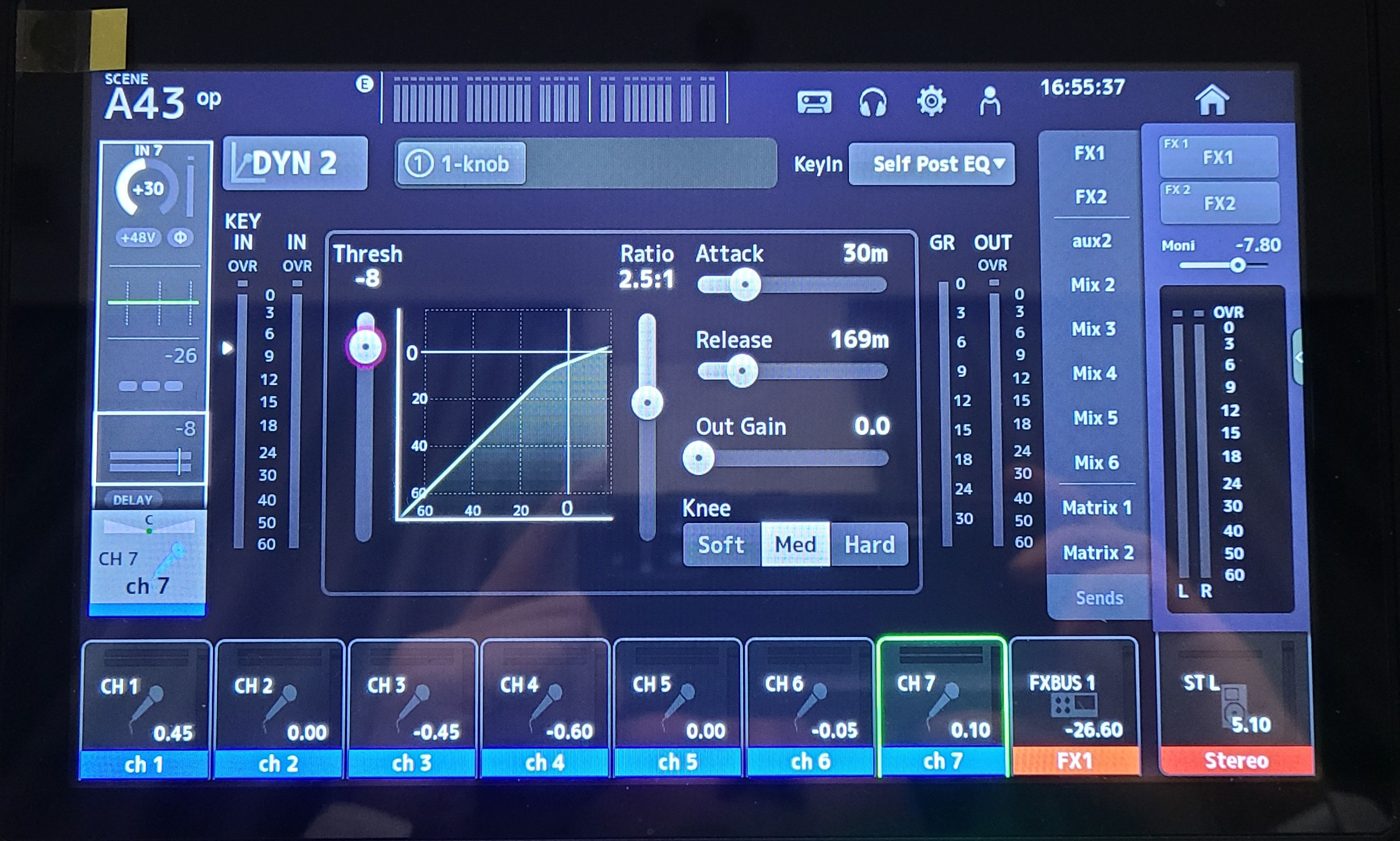Select the CH 7 microphone channel strip
The height and width of the screenshot is (841, 1400).
click(x=941, y=707)
